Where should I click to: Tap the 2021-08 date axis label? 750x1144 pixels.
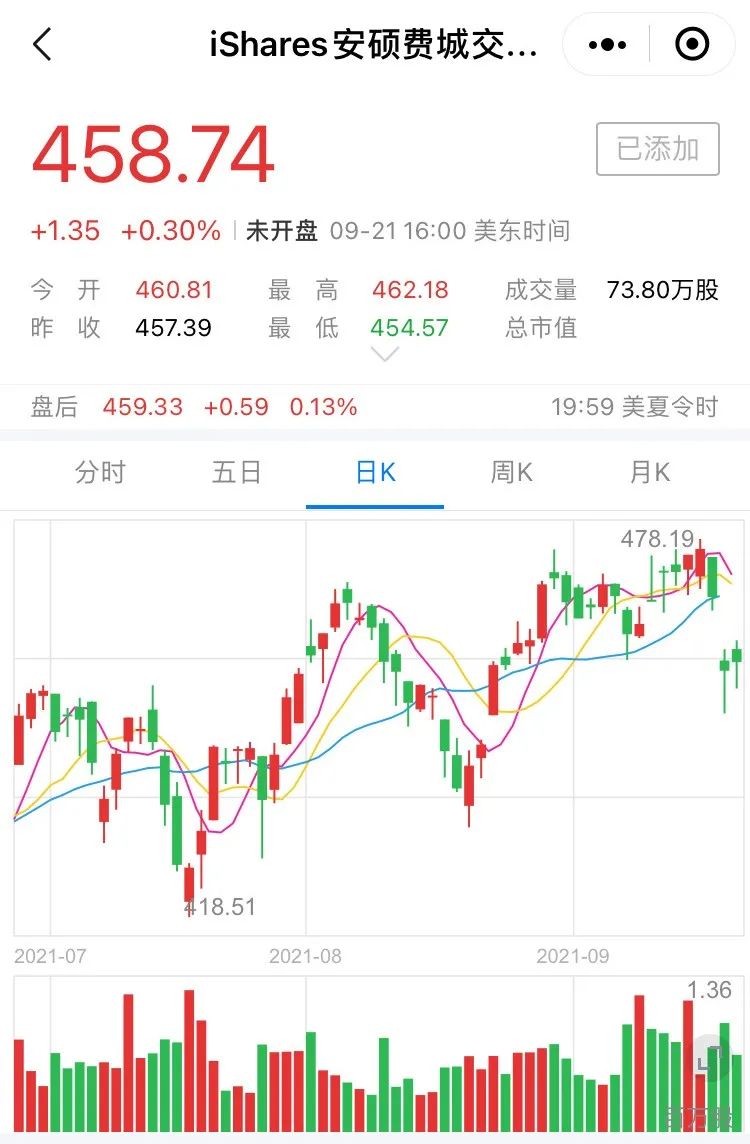tap(305, 956)
